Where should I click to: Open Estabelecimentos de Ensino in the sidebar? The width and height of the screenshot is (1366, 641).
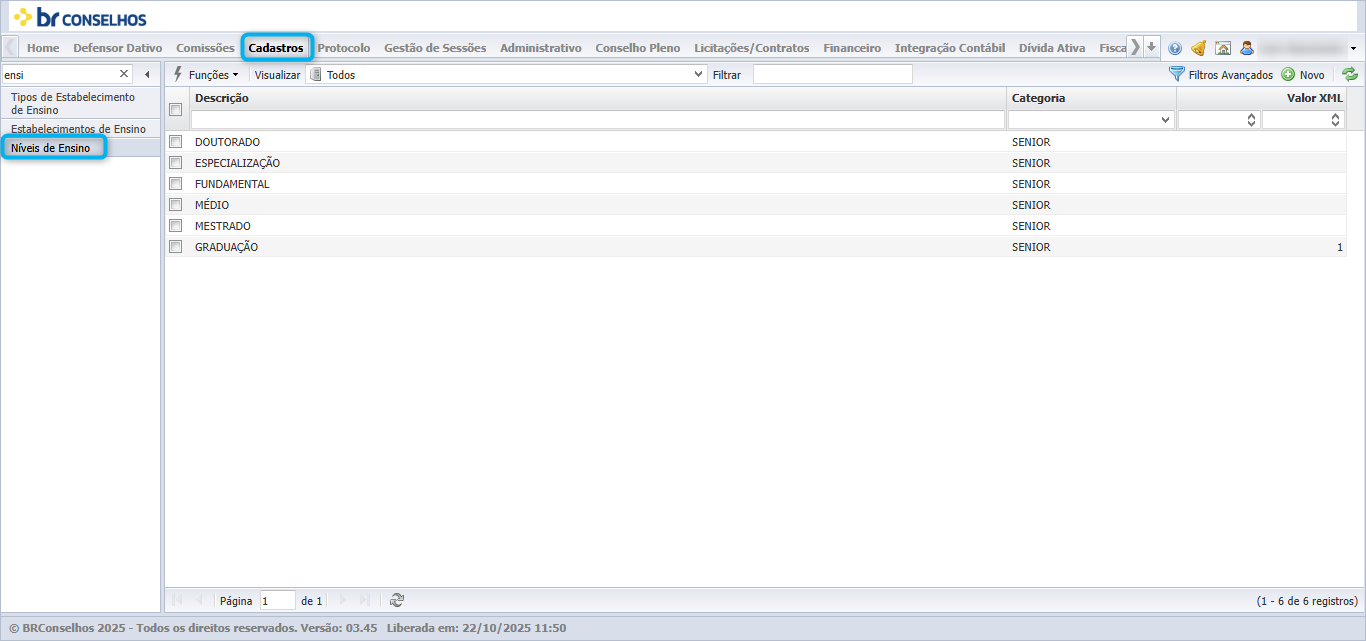(80, 129)
